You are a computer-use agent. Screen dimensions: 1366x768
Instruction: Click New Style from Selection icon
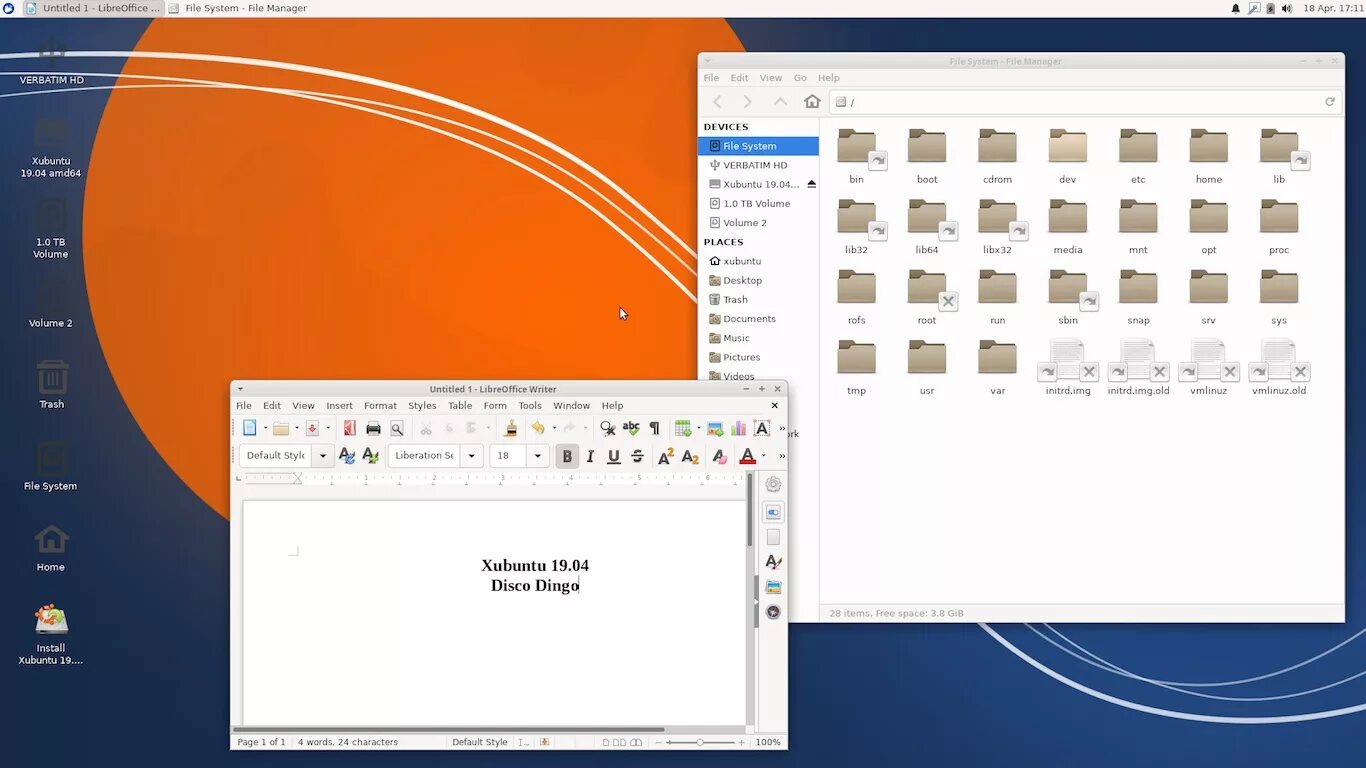coord(370,456)
